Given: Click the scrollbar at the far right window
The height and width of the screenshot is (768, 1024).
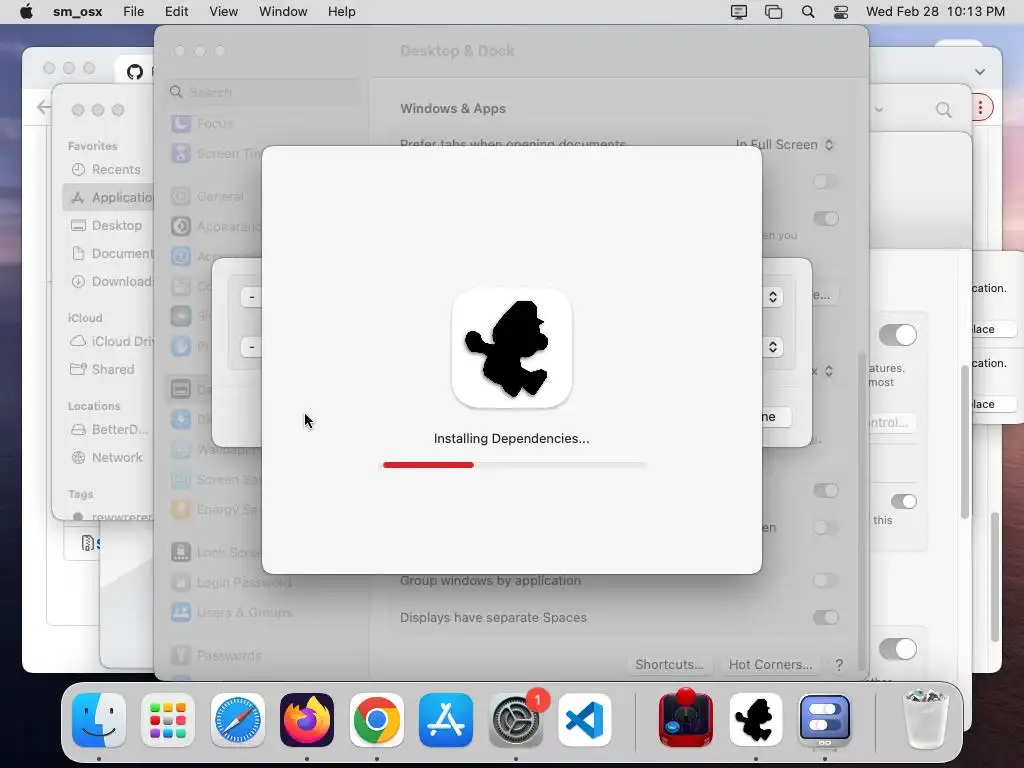Looking at the screenshot, I should [x=995, y=577].
